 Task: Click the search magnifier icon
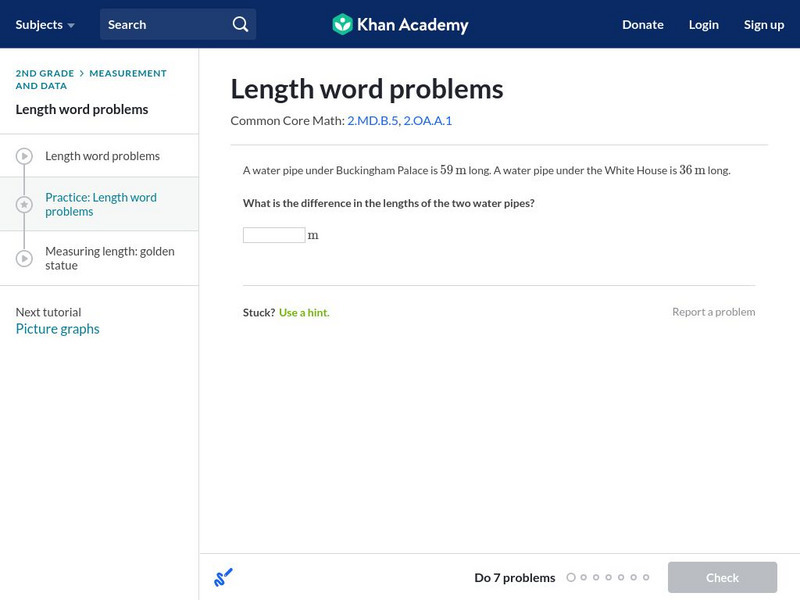[240, 24]
